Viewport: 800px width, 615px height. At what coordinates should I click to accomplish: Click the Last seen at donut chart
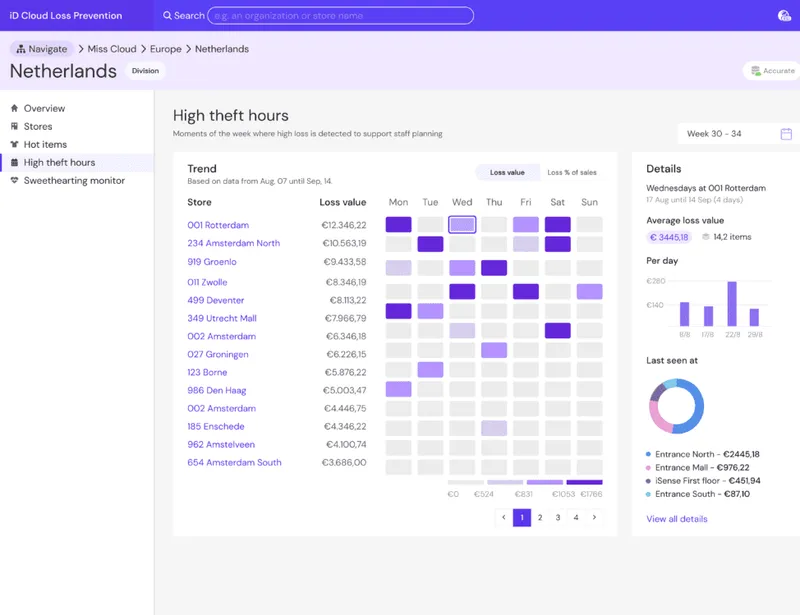pos(676,406)
